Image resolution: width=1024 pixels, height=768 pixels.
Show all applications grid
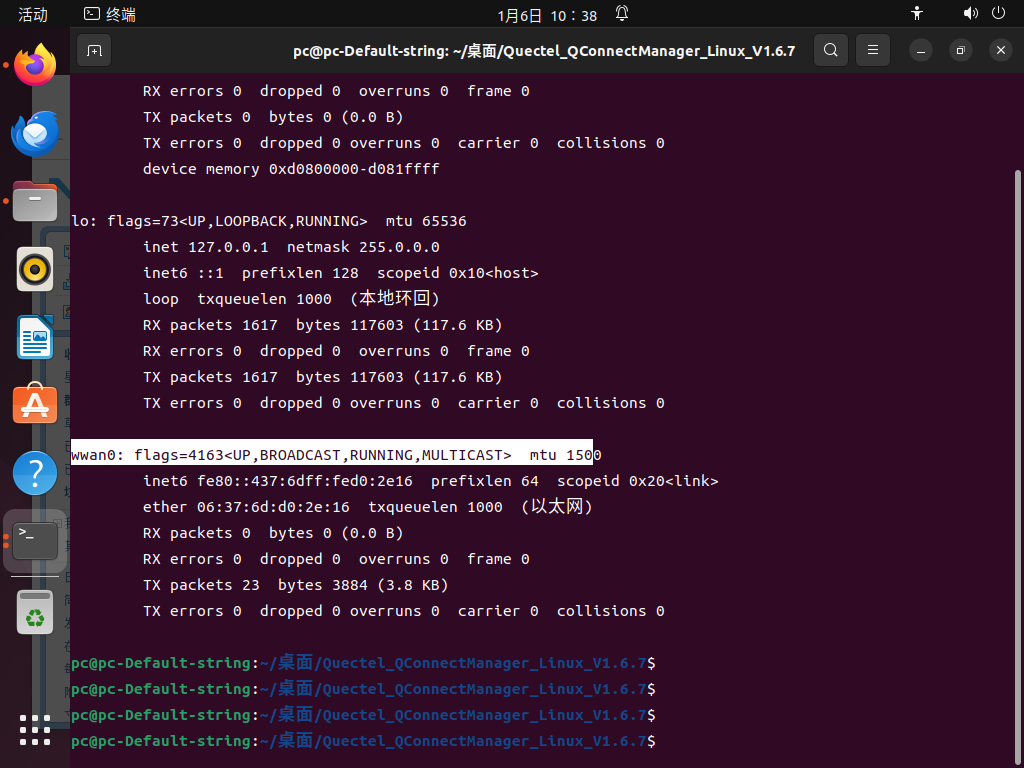35,729
